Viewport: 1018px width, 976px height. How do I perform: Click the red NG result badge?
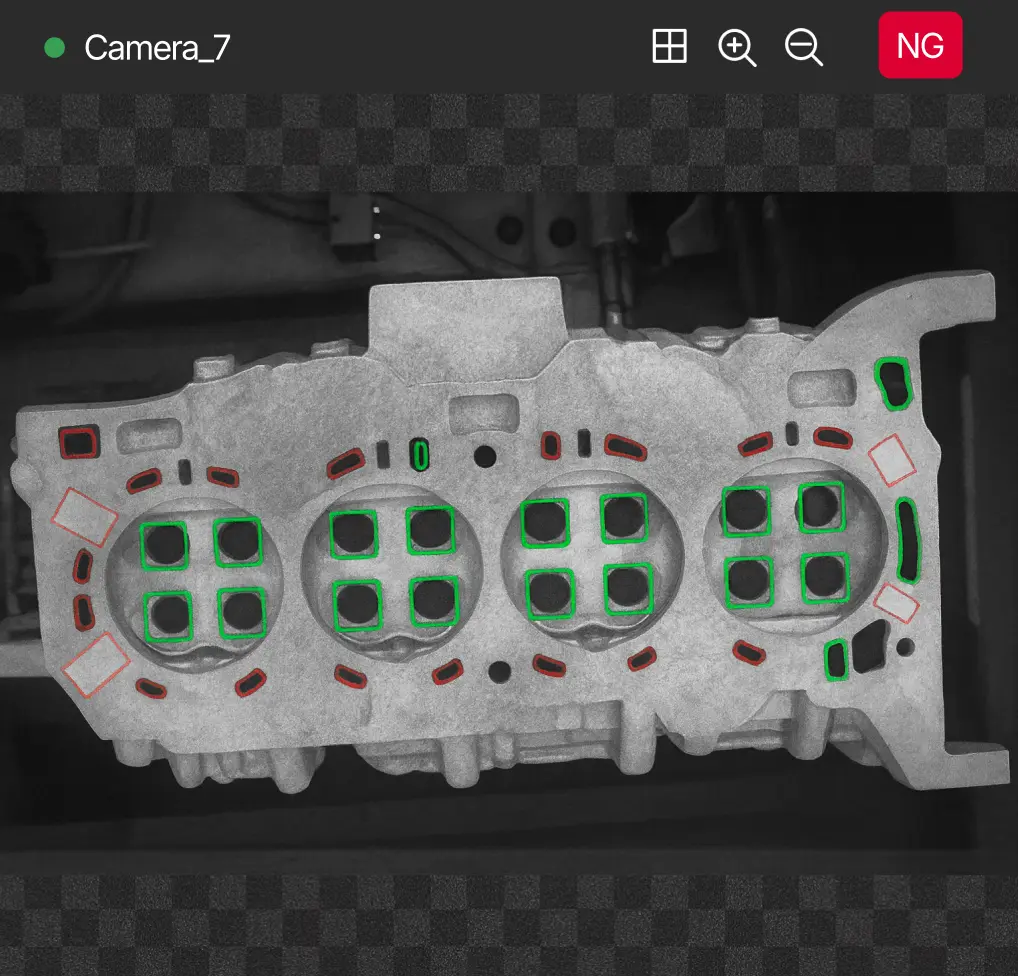tap(920, 45)
